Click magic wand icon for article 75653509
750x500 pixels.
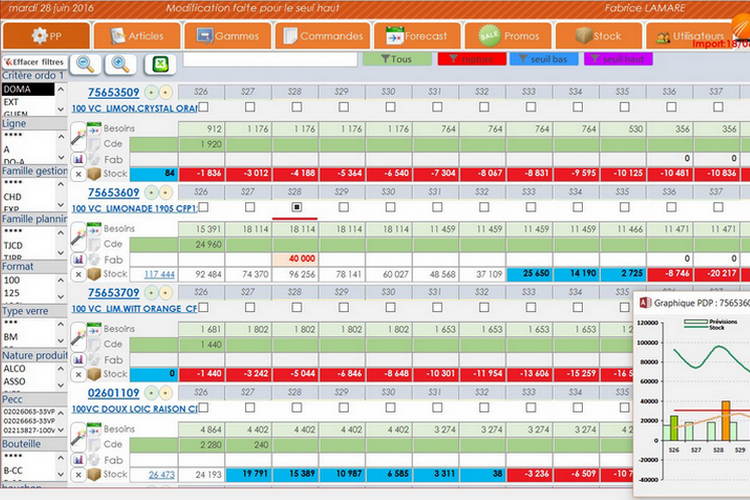click(x=79, y=130)
